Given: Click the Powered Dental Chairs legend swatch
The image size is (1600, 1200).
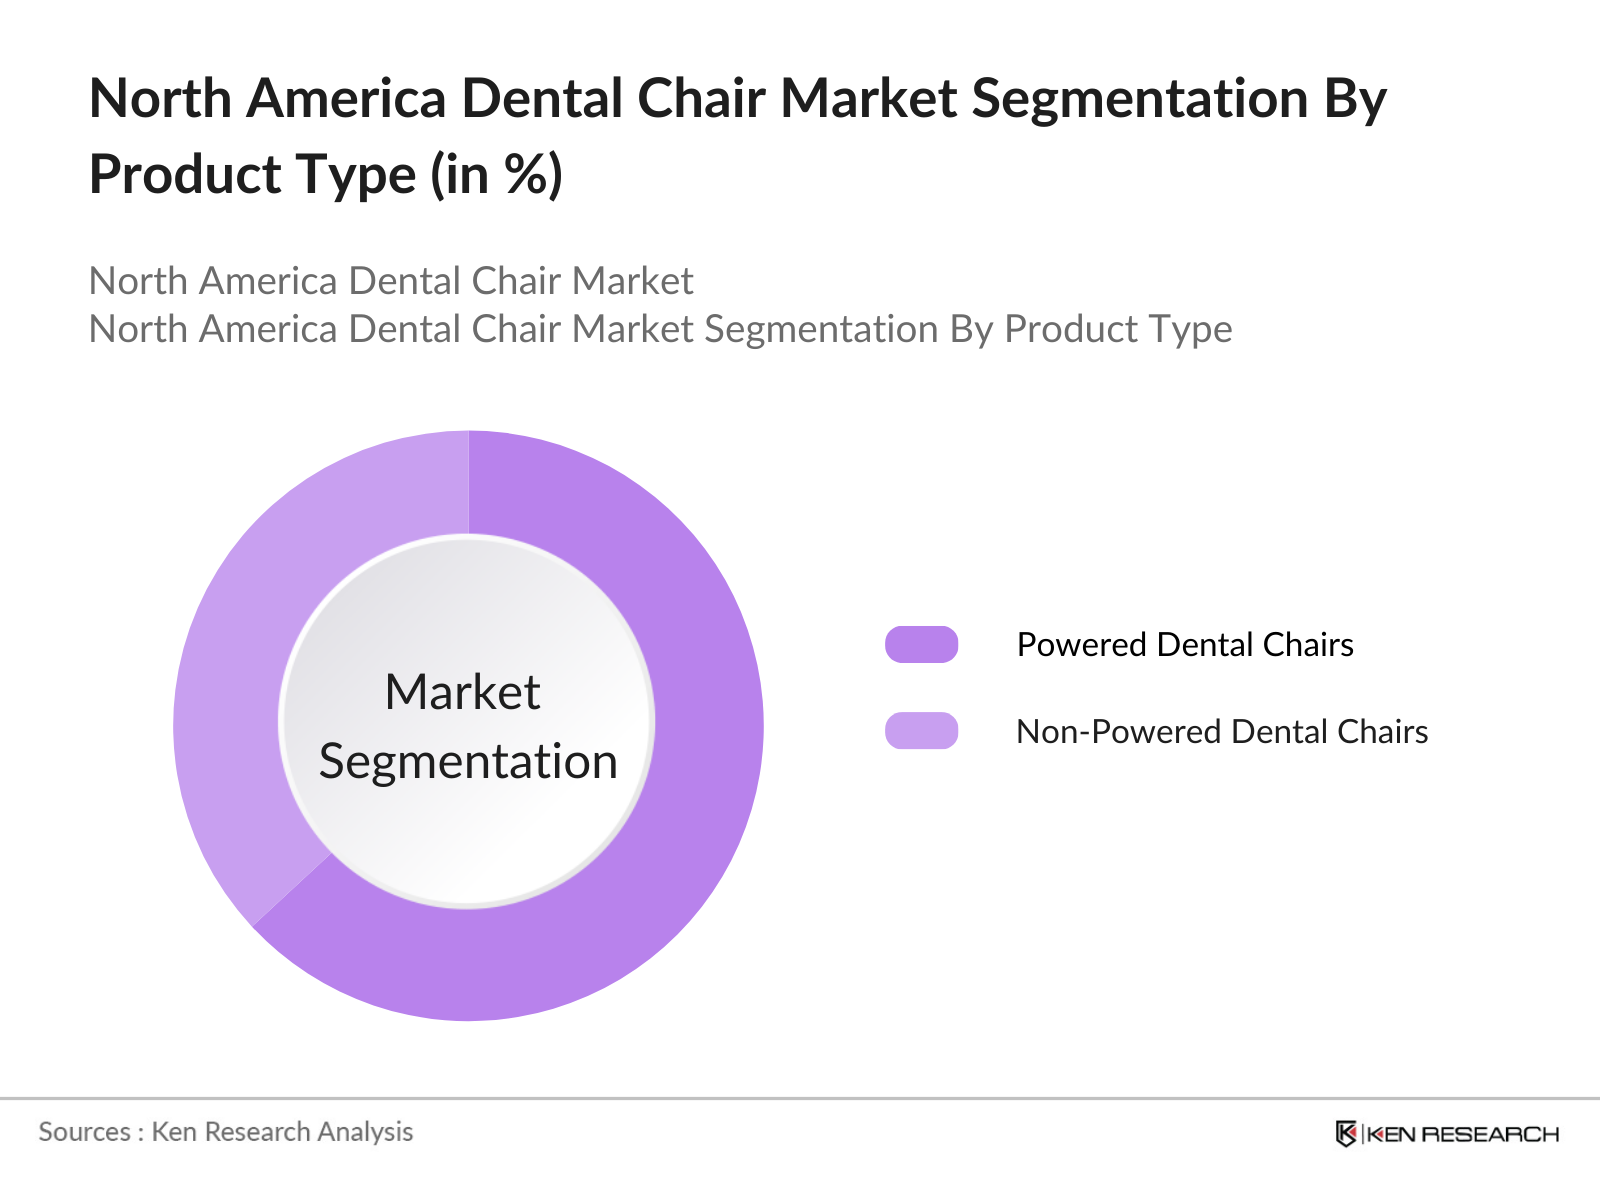Looking at the screenshot, I should click(x=921, y=645).
